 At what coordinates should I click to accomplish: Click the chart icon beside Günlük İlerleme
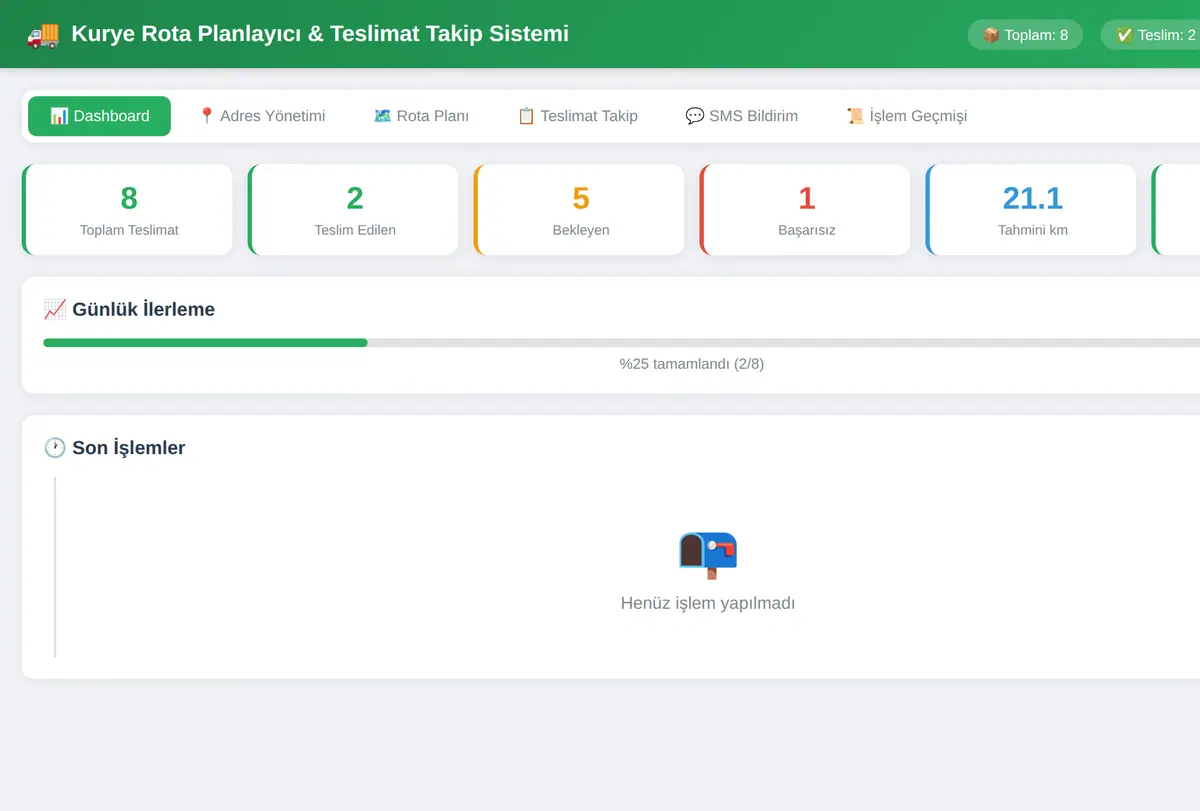(55, 309)
